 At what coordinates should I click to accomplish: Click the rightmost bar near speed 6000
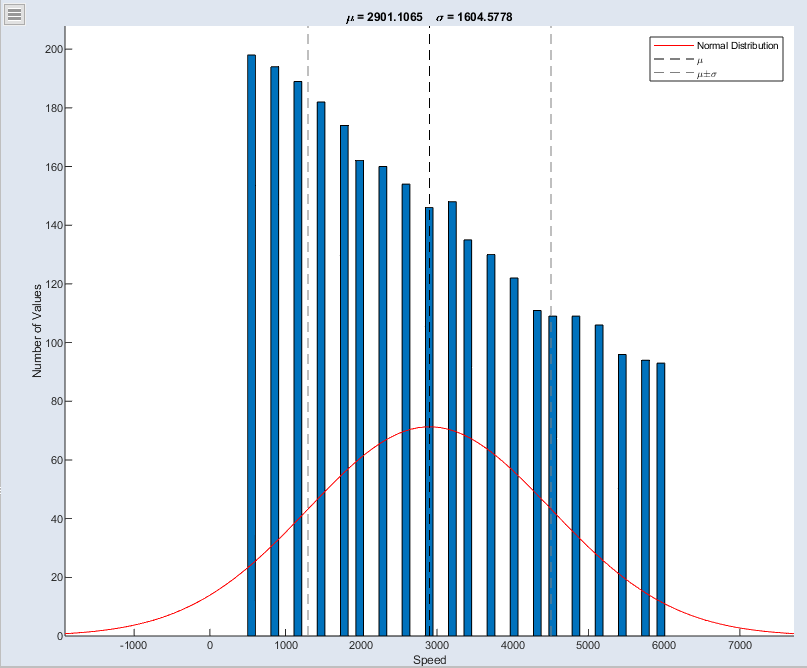tap(660, 500)
